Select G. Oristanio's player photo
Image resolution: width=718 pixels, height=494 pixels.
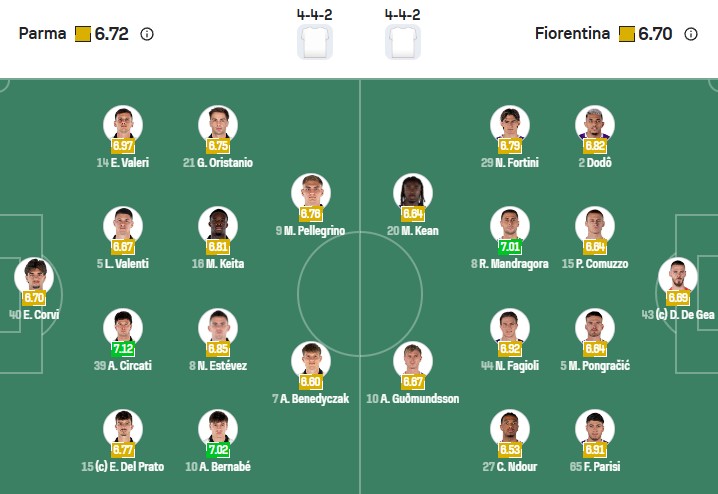[219, 124]
